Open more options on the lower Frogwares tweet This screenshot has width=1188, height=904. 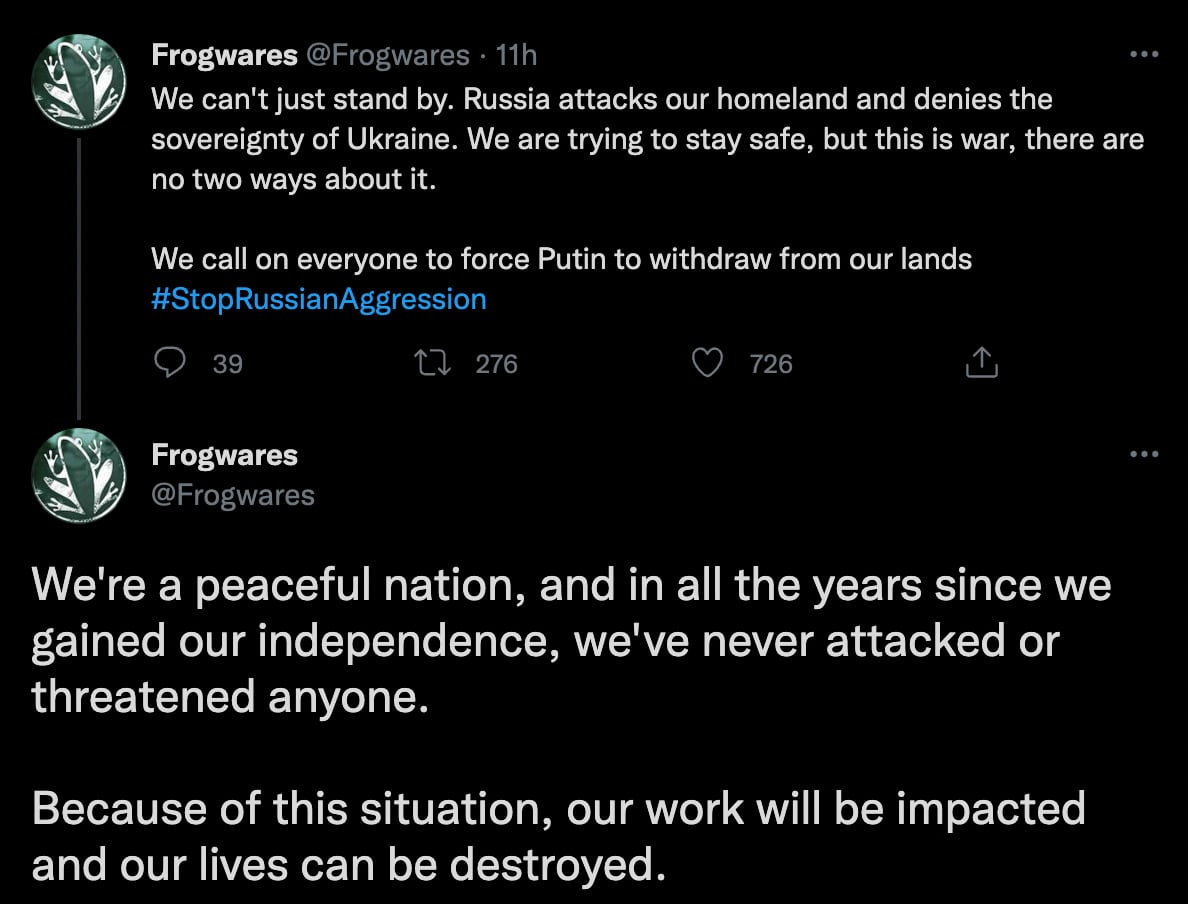[1143, 455]
